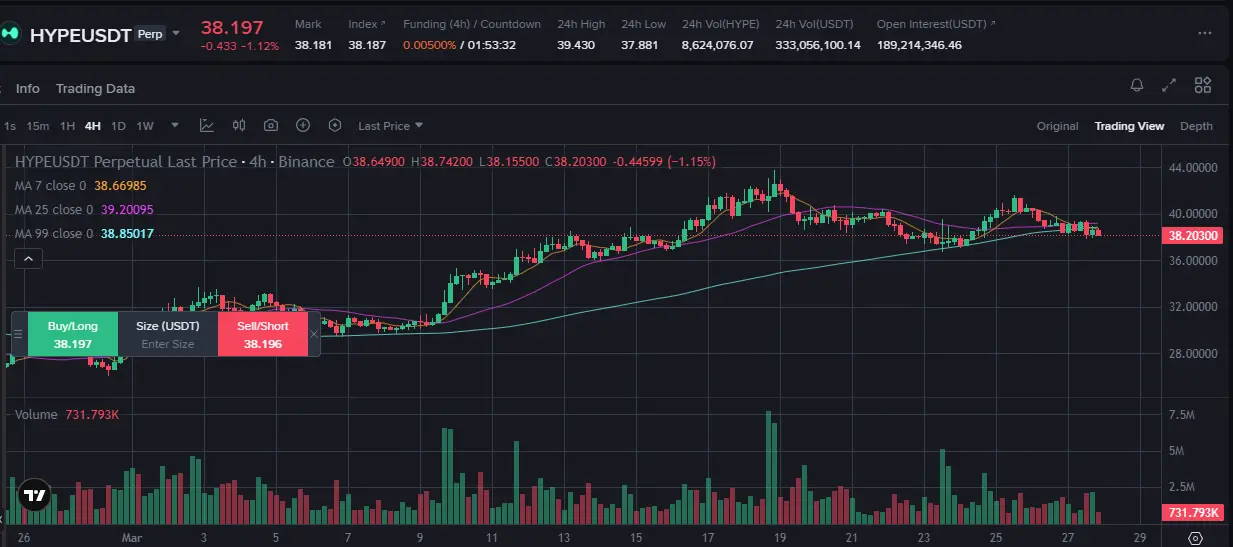Open the technical indicators chart icon
Viewport: 1233px width, 547px height.
coord(207,126)
